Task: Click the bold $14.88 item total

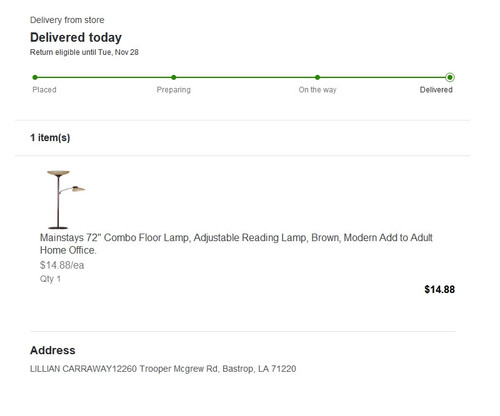Action: (439, 289)
